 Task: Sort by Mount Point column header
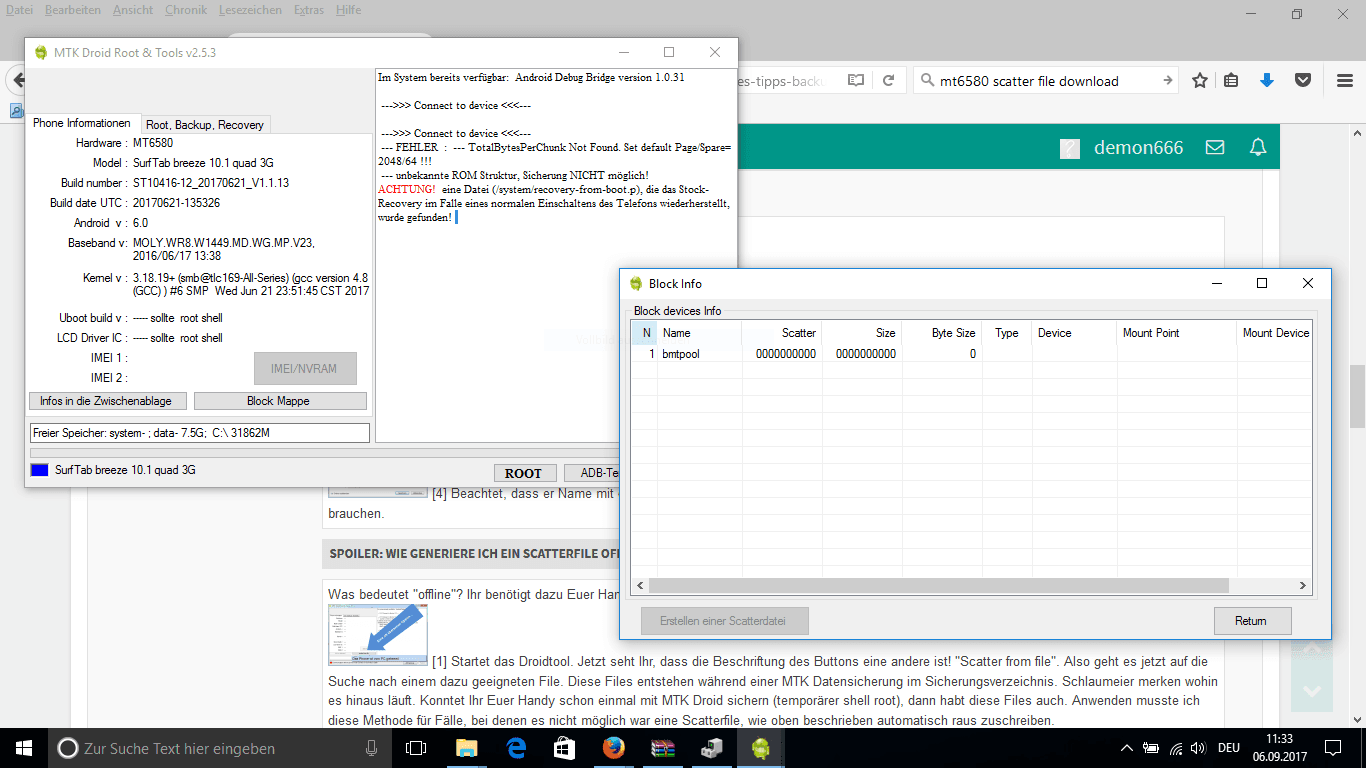(1176, 333)
